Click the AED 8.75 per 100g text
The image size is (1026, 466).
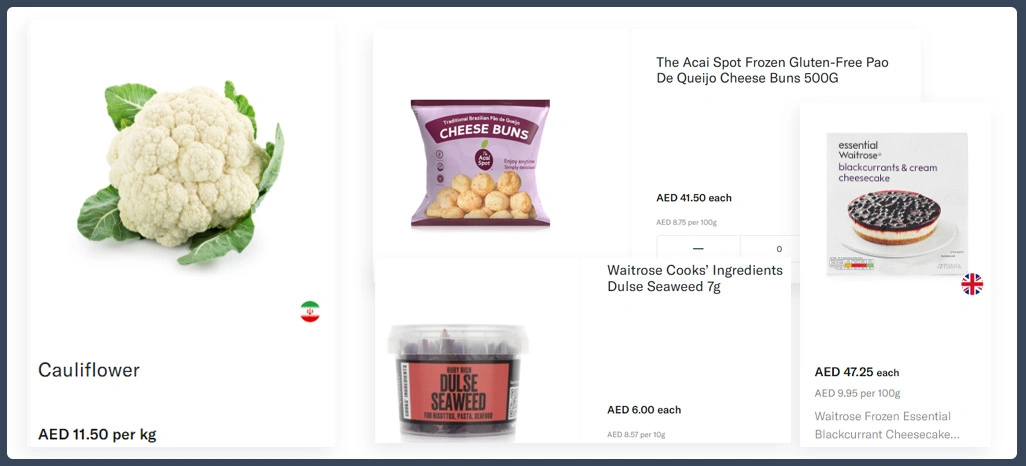pyautogui.click(x=686, y=223)
